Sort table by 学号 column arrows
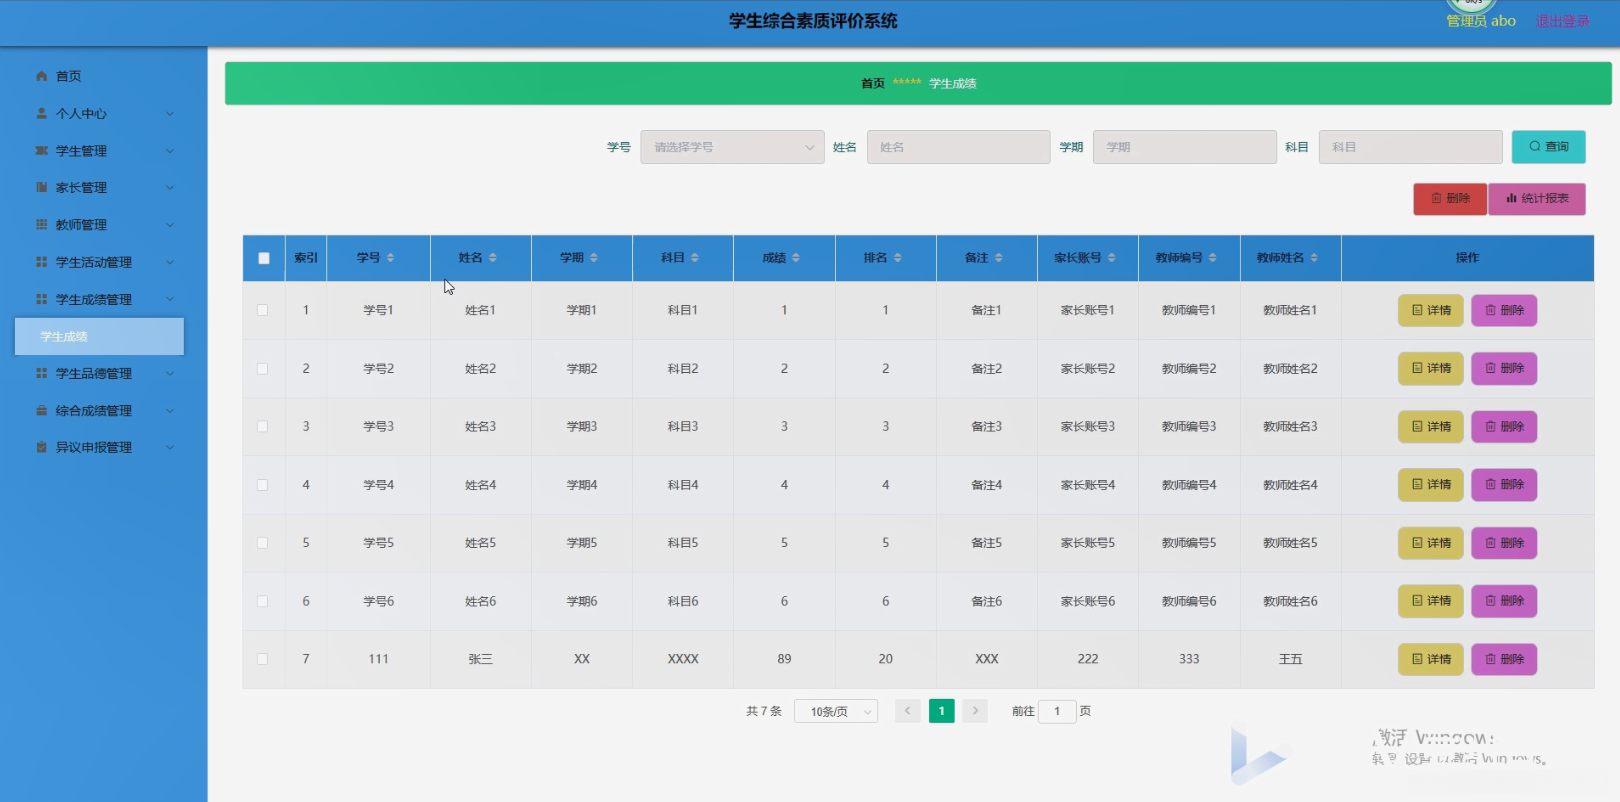Screen dimensions: 1620x802 (390, 258)
